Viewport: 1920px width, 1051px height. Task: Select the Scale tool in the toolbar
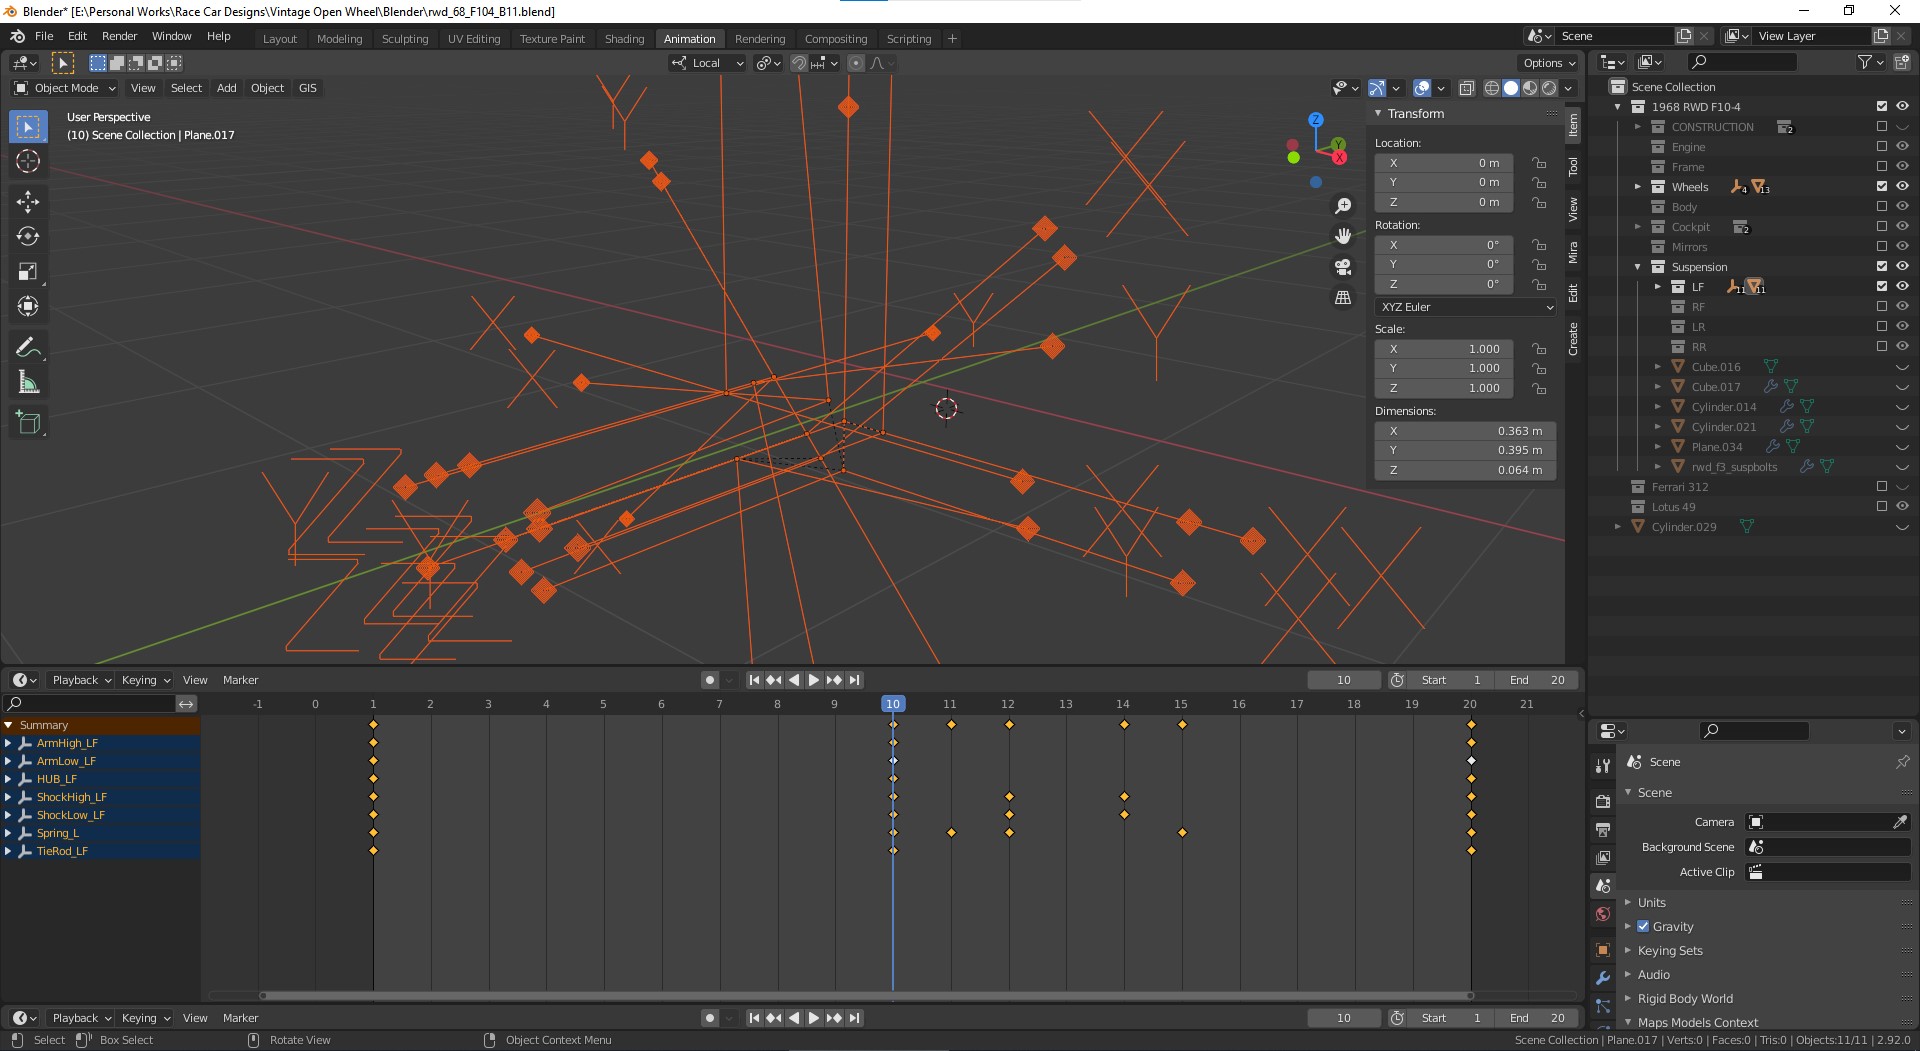[28, 272]
